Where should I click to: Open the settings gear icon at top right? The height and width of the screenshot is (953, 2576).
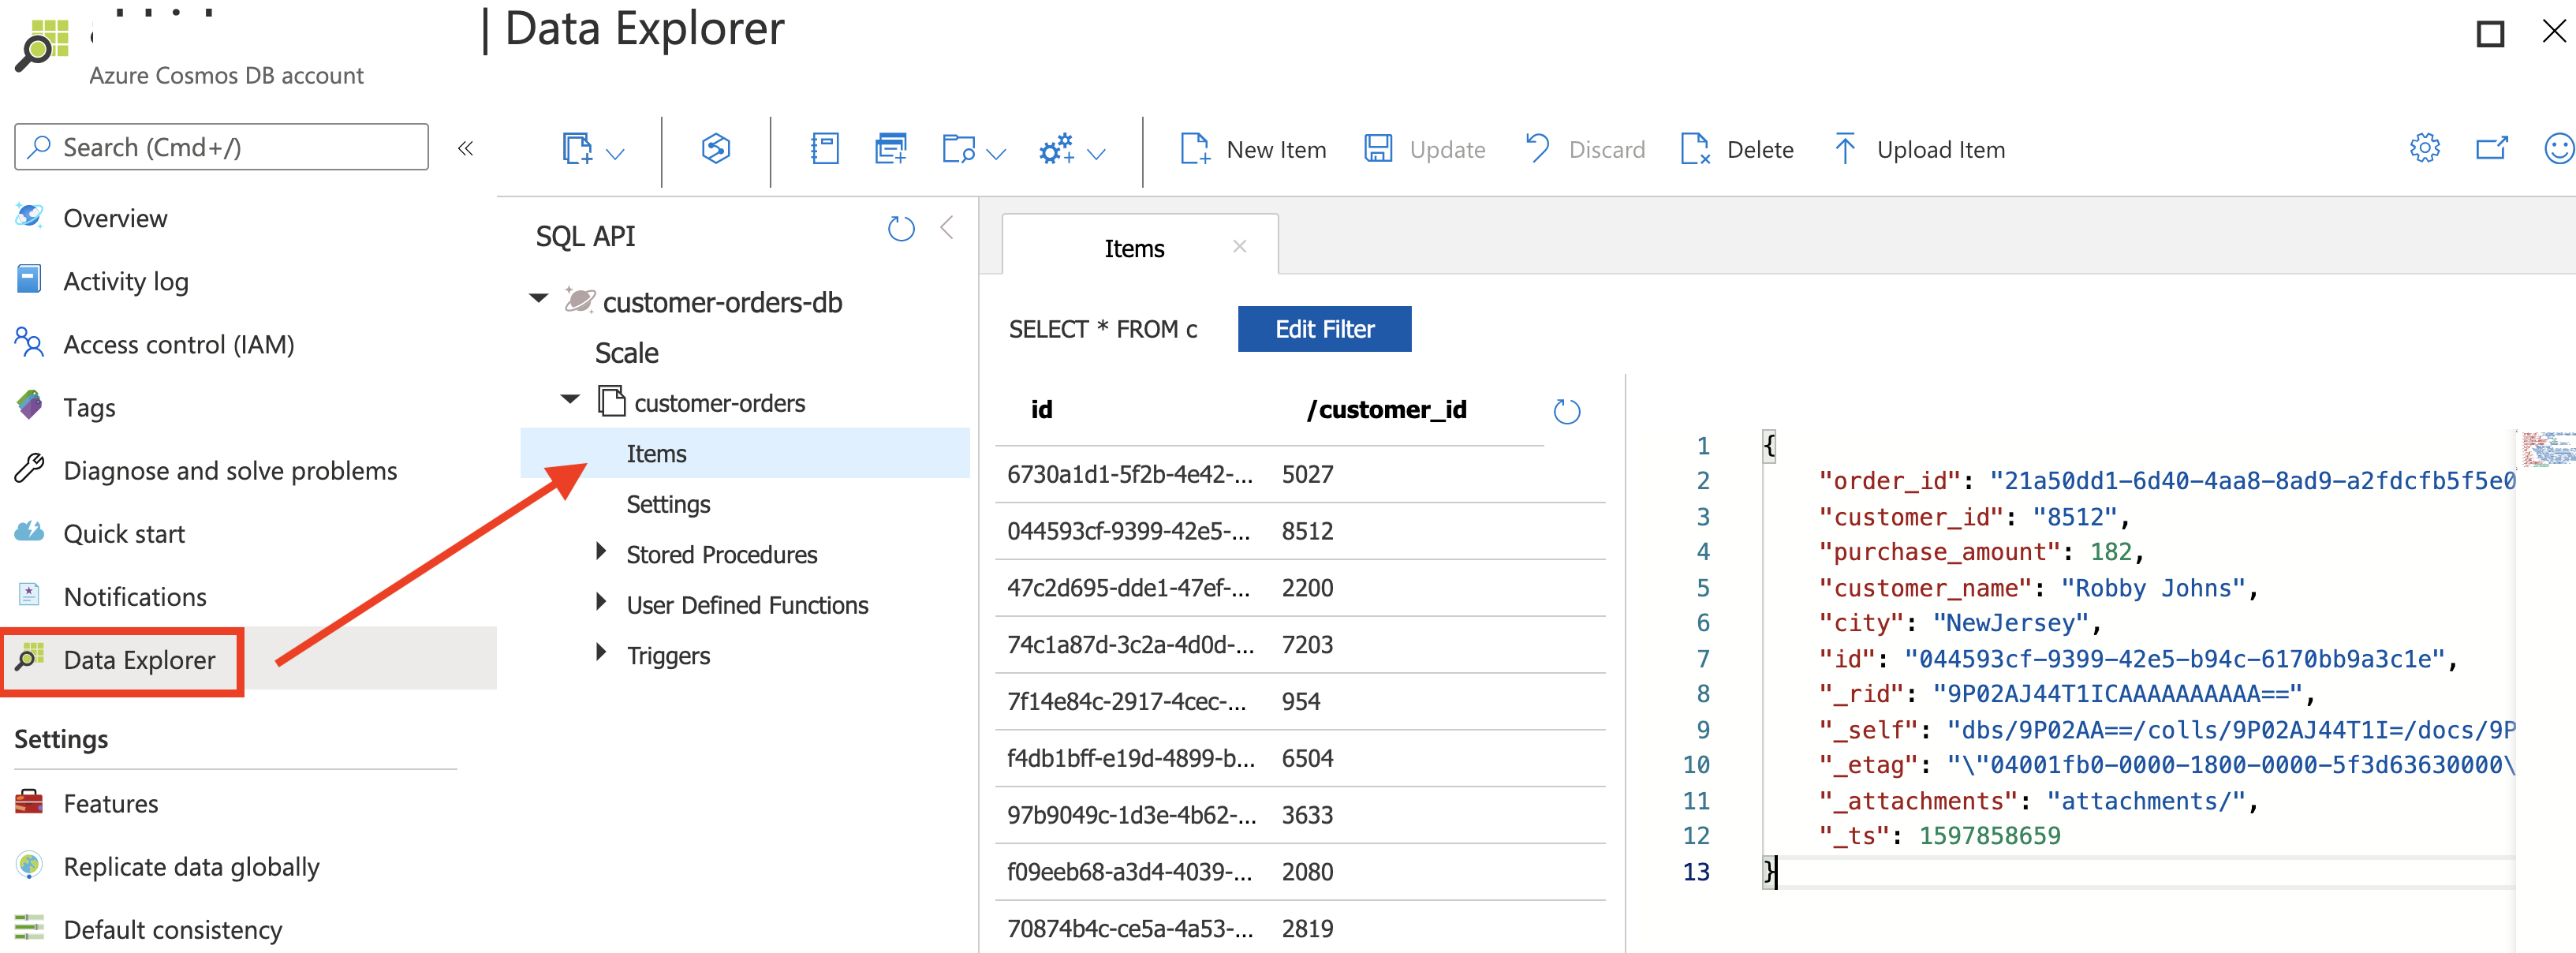tap(2424, 149)
